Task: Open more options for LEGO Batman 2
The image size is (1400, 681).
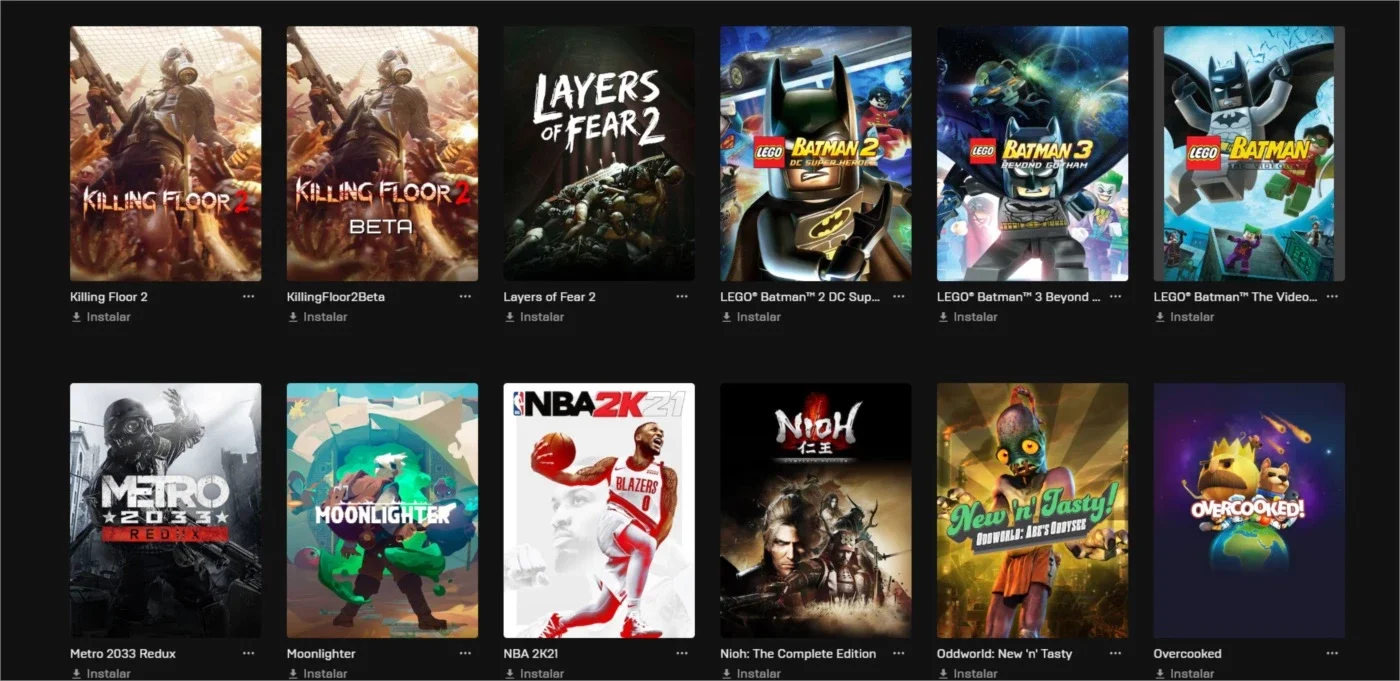Action: [x=899, y=297]
